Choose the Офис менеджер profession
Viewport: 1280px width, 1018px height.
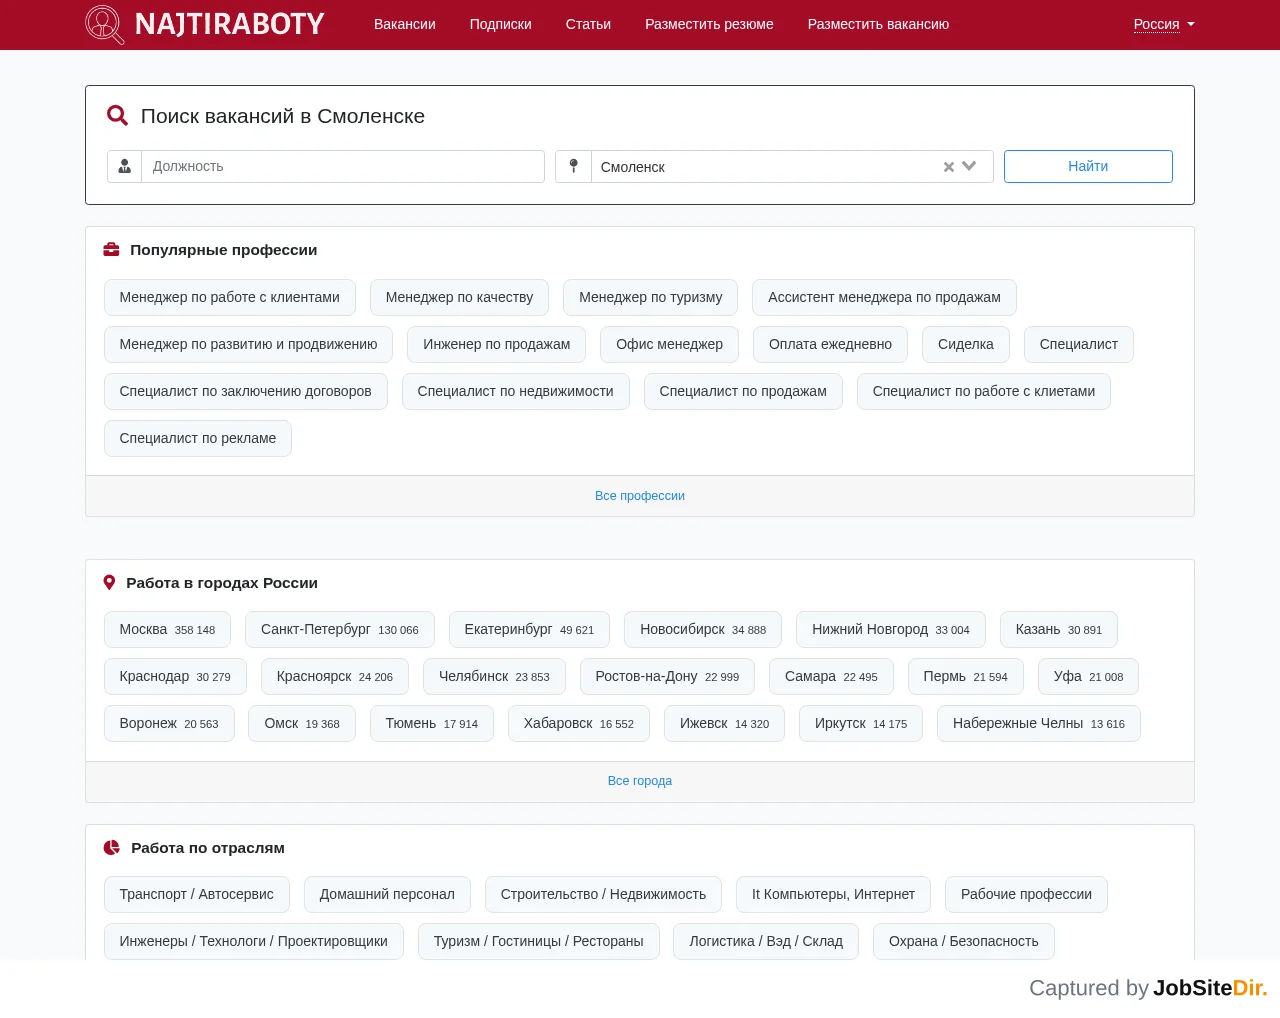[x=669, y=344]
